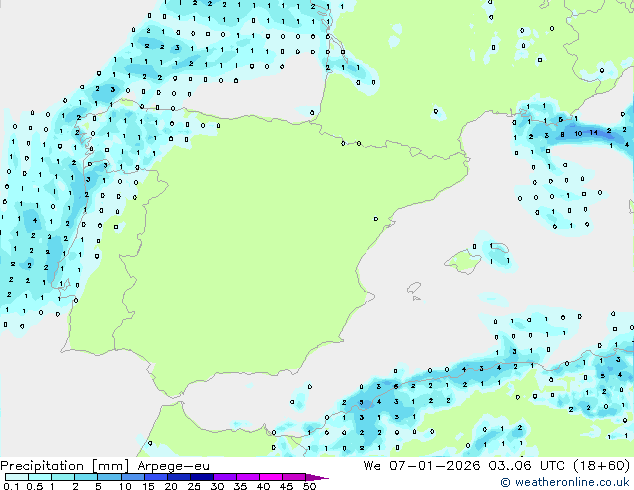The height and width of the screenshot is (490, 634).
Task: Open the weatheronline.co.uk copyright link
Action: coord(565,482)
